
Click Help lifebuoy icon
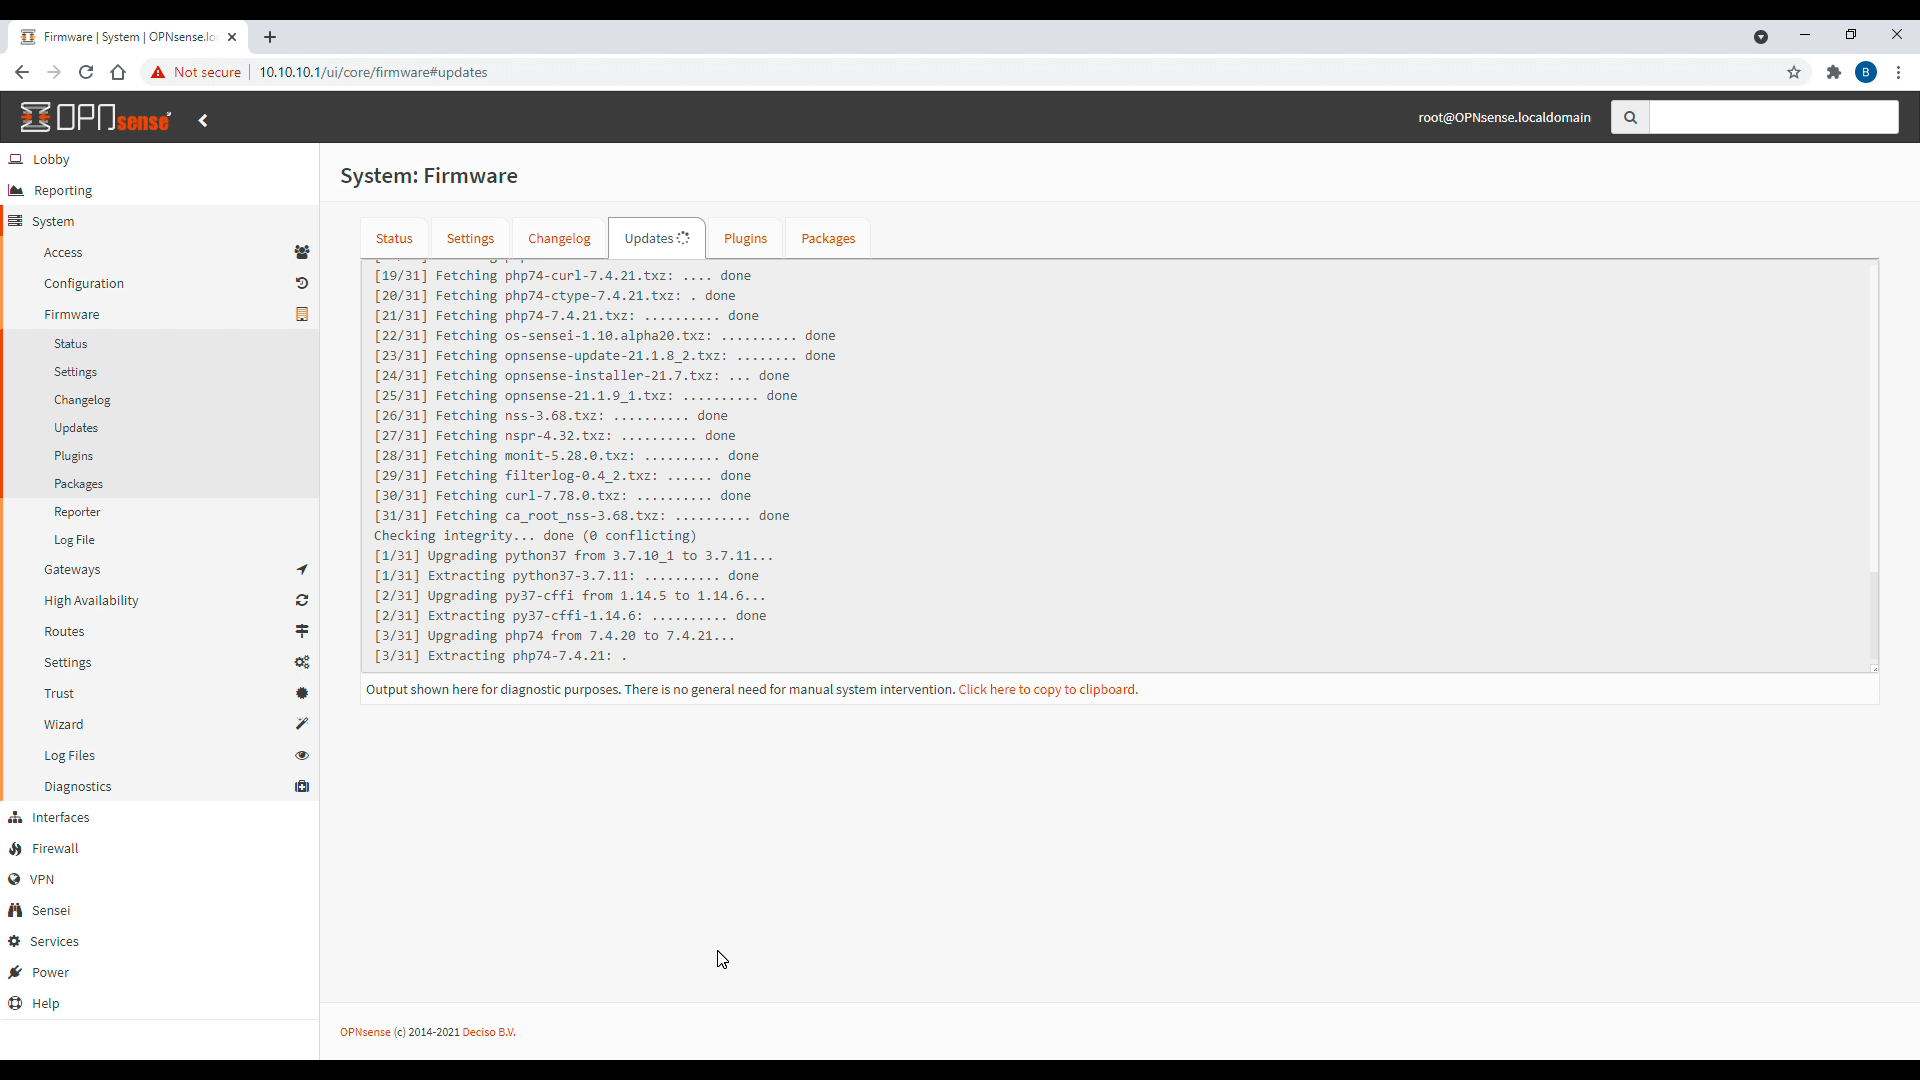coord(15,1004)
